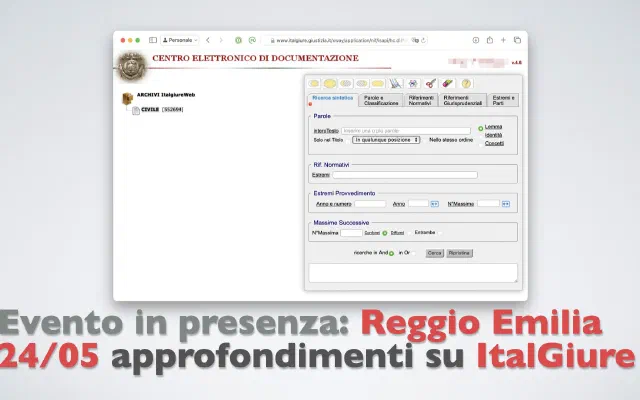640x400 pixels.
Task: Click the blue arrows button next to Anno field
Action: coord(435,204)
